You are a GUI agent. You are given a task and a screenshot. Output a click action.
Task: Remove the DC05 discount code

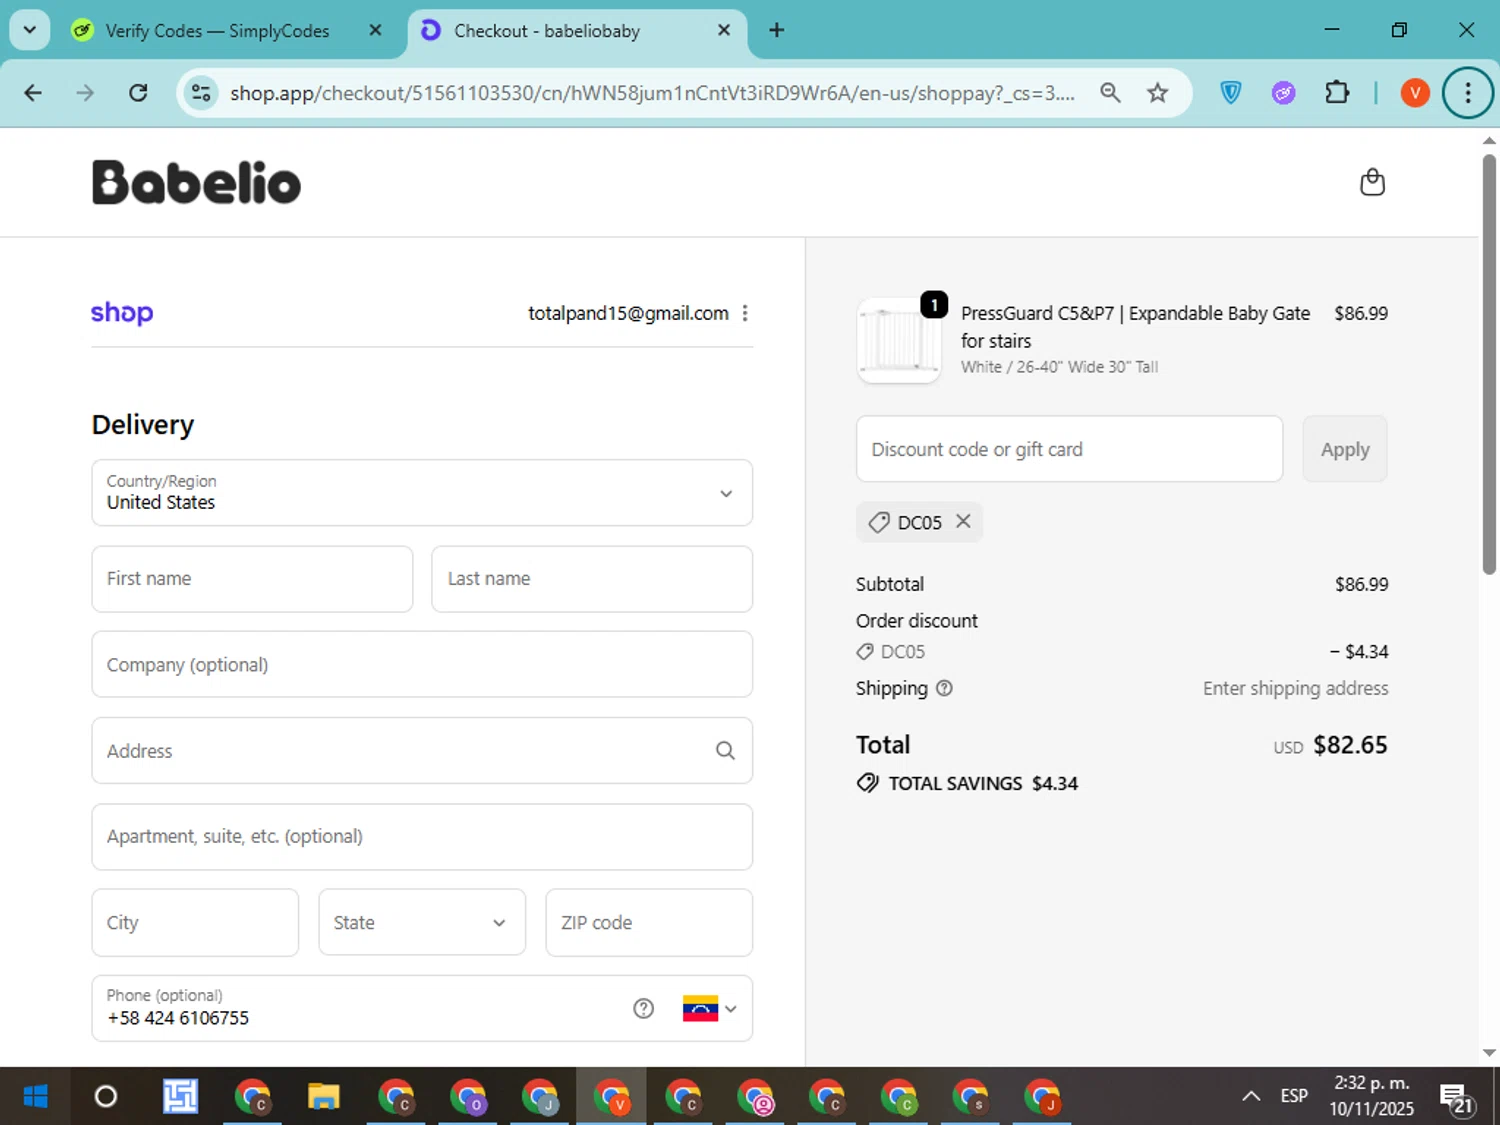click(963, 521)
